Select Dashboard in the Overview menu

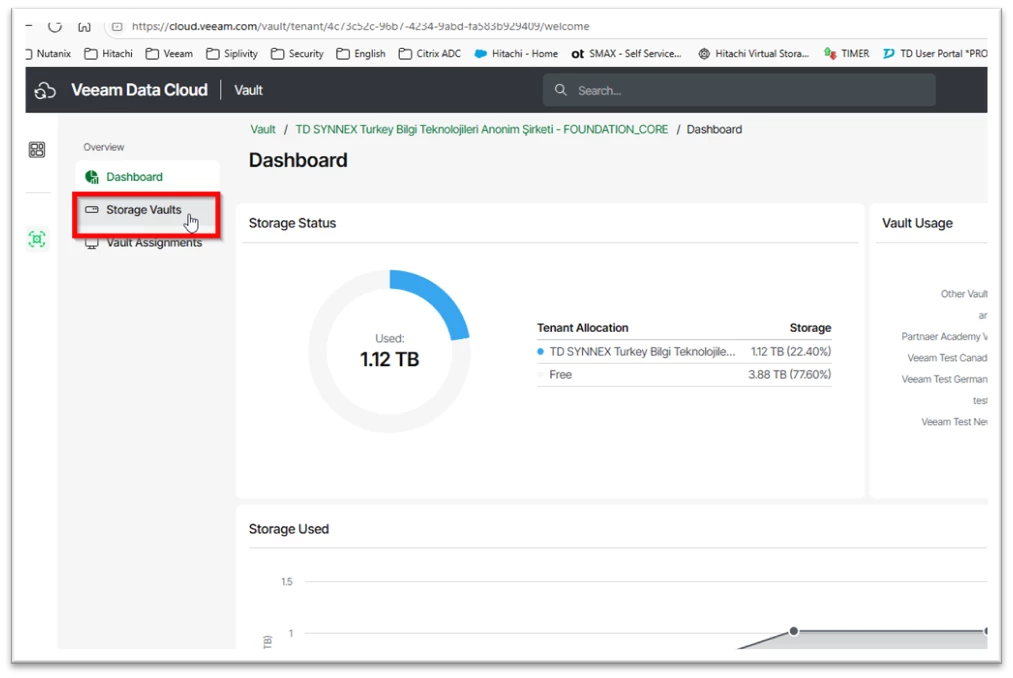[x=147, y=176]
